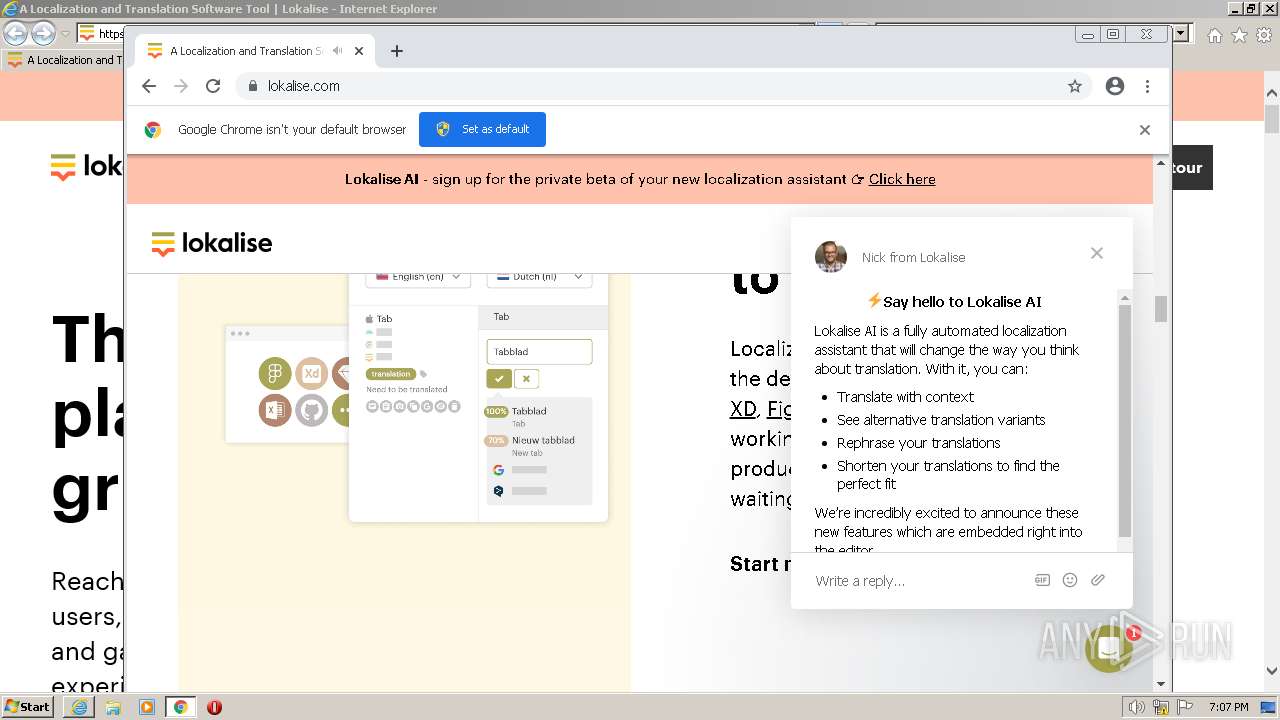Click the red stop-sign taskbar icon
This screenshot has width=1280, height=720.
tap(214, 707)
